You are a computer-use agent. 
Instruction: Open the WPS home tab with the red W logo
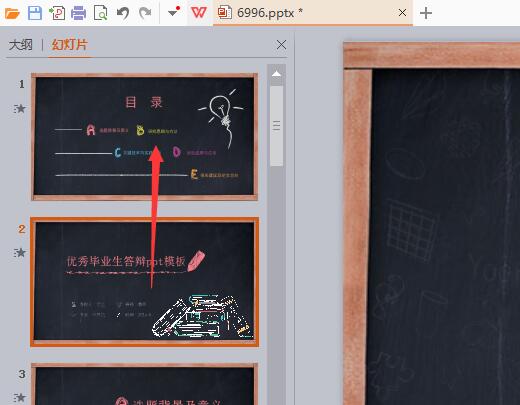coord(199,13)
